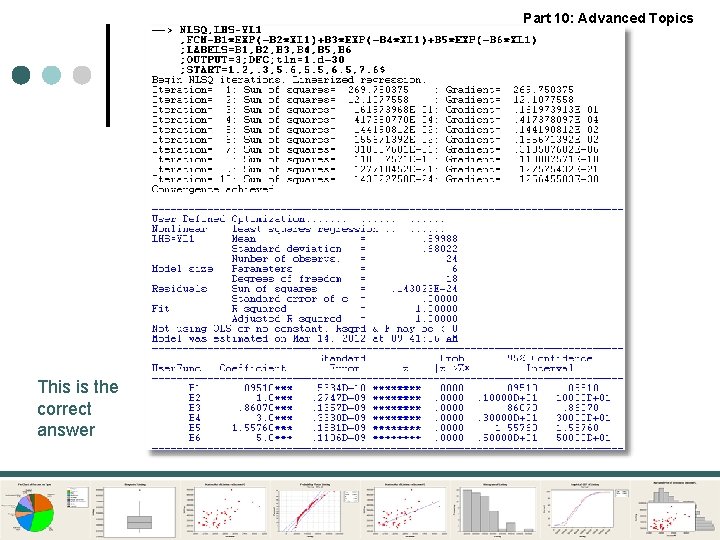Click the 'Model was estimated on Mar 14' line
The height and width of the screenshot is (540, 720).
[x=304, y=339]
